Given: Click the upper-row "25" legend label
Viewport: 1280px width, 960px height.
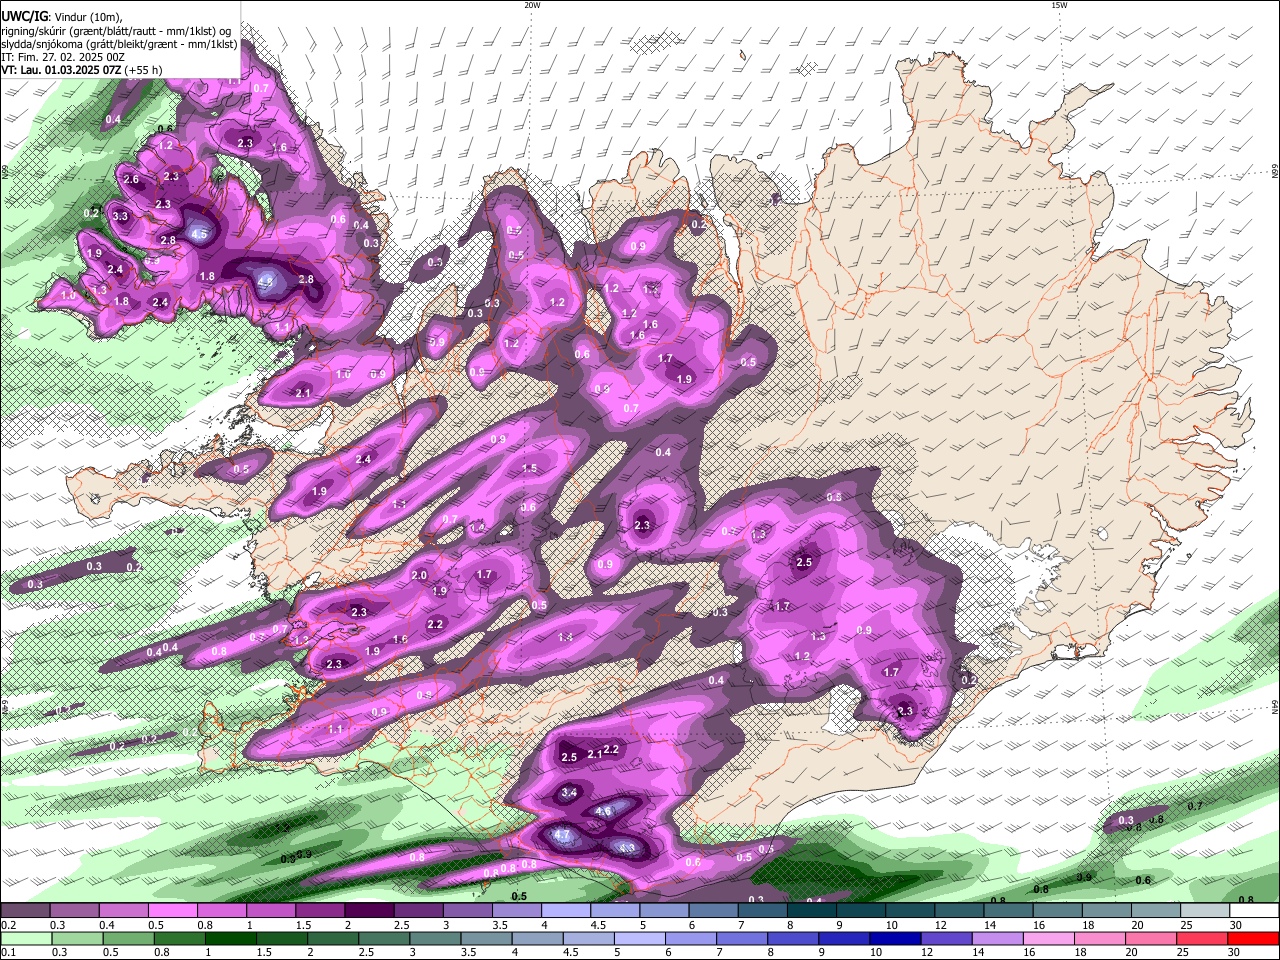Looking at the screenshot, I should (x=1187, y=925).
